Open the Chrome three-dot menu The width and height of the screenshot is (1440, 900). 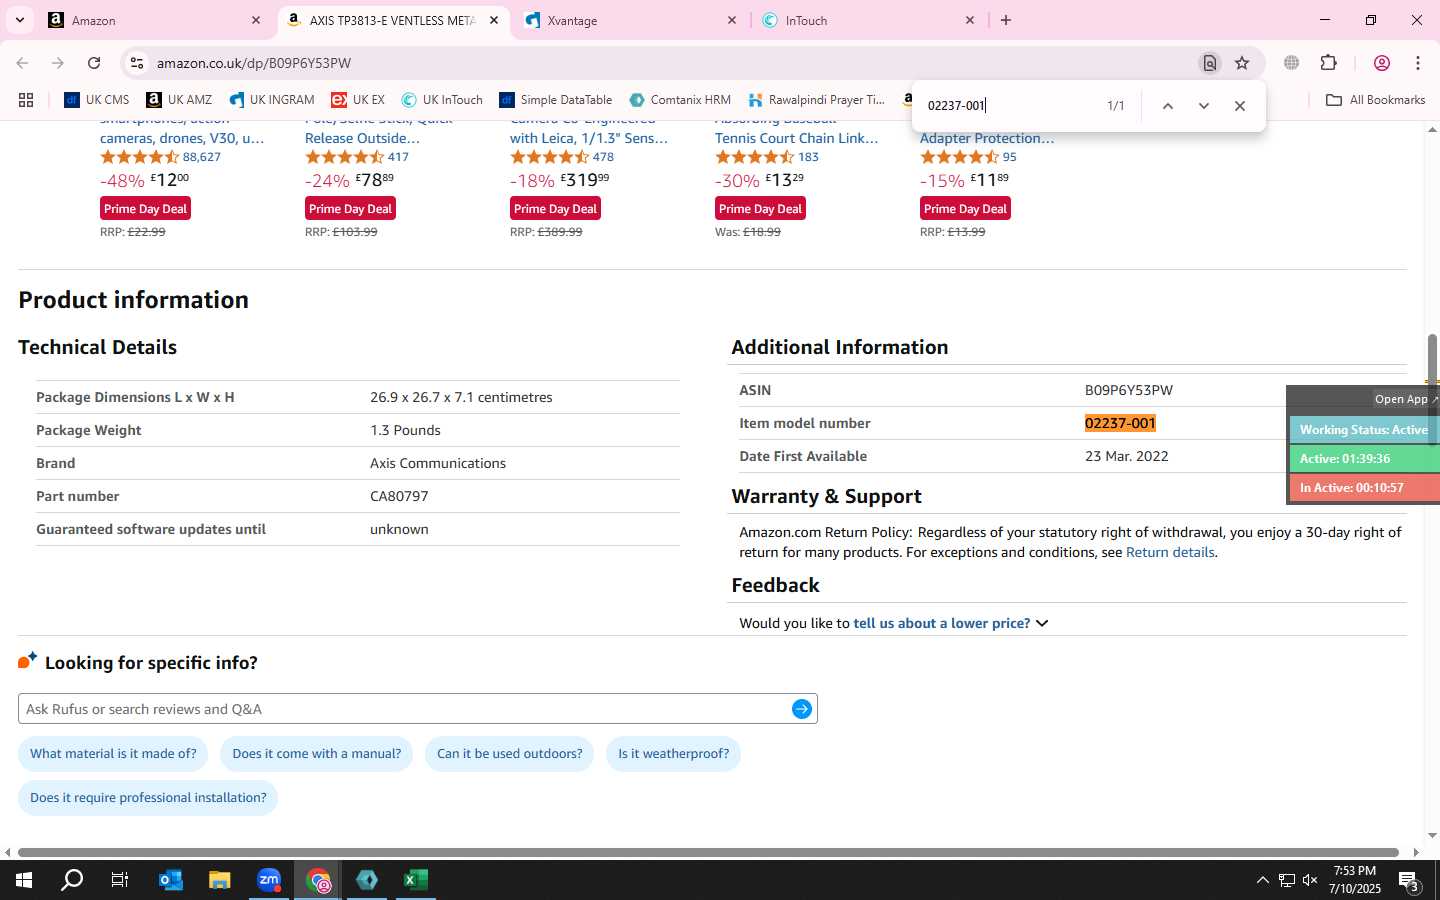point(1418,63)
